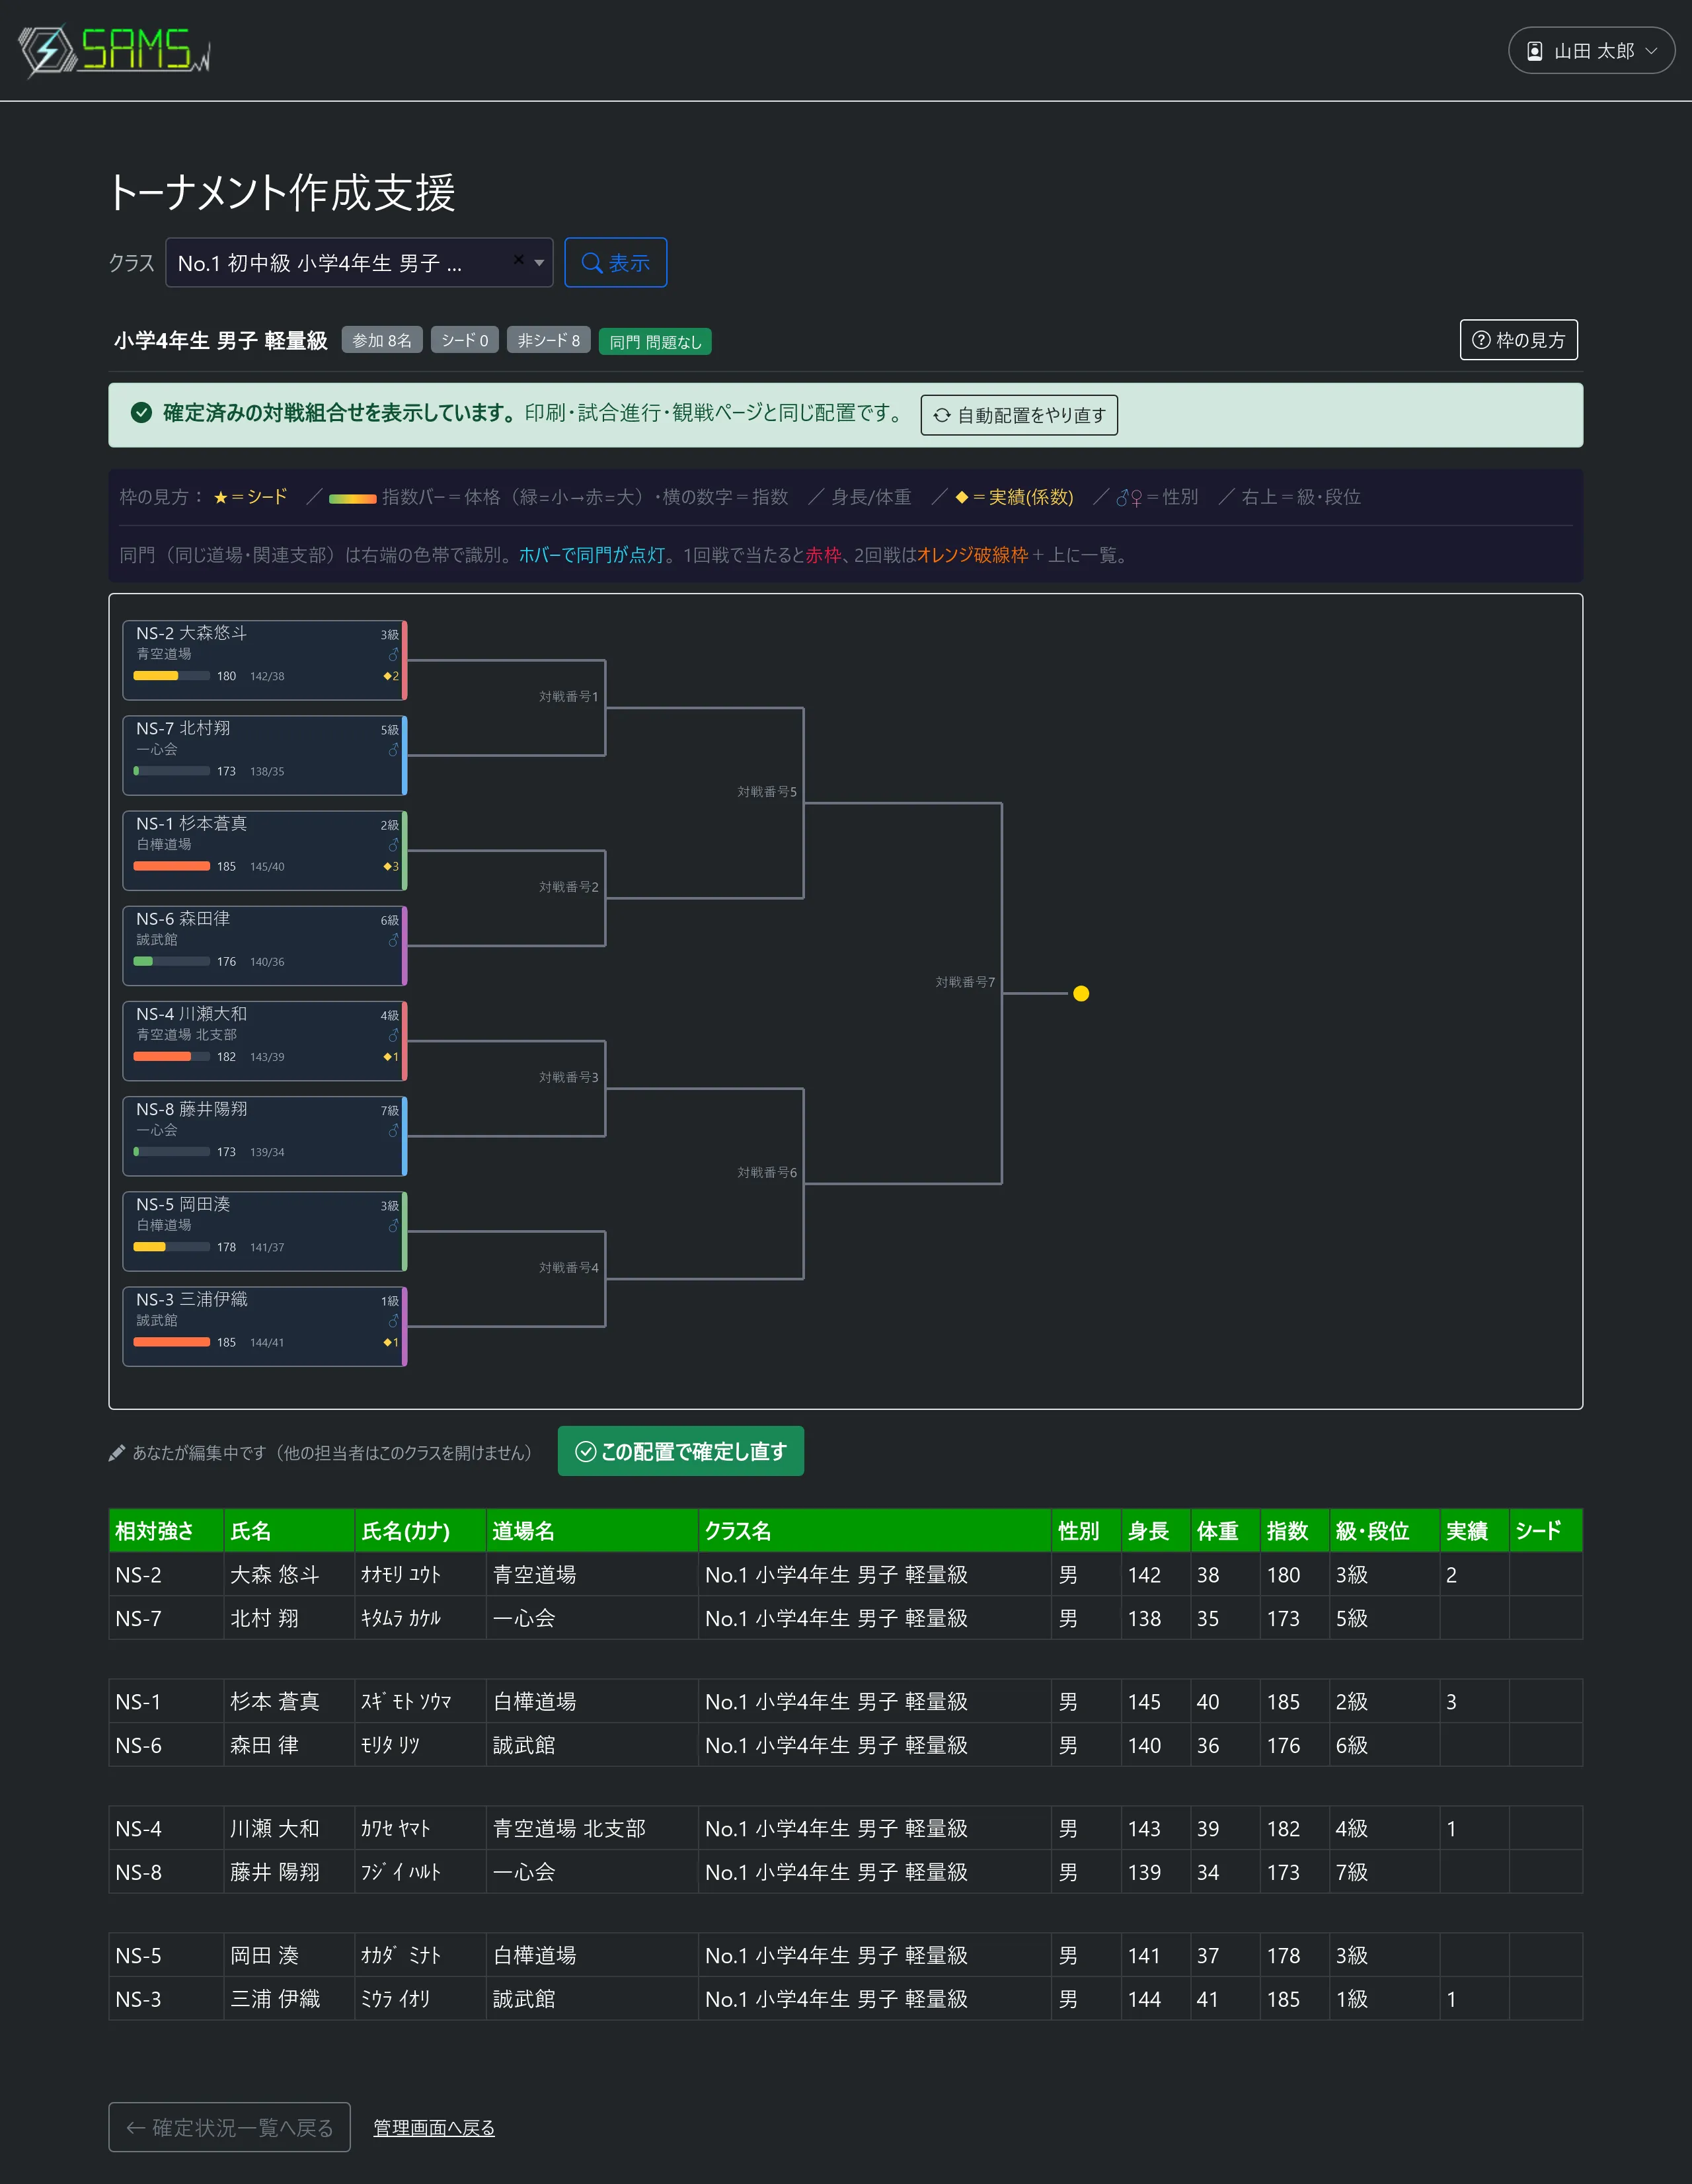This screenshot has width=1692, height=2184.
Task: Click the 指数 column header
Action: (1294, 1530)
